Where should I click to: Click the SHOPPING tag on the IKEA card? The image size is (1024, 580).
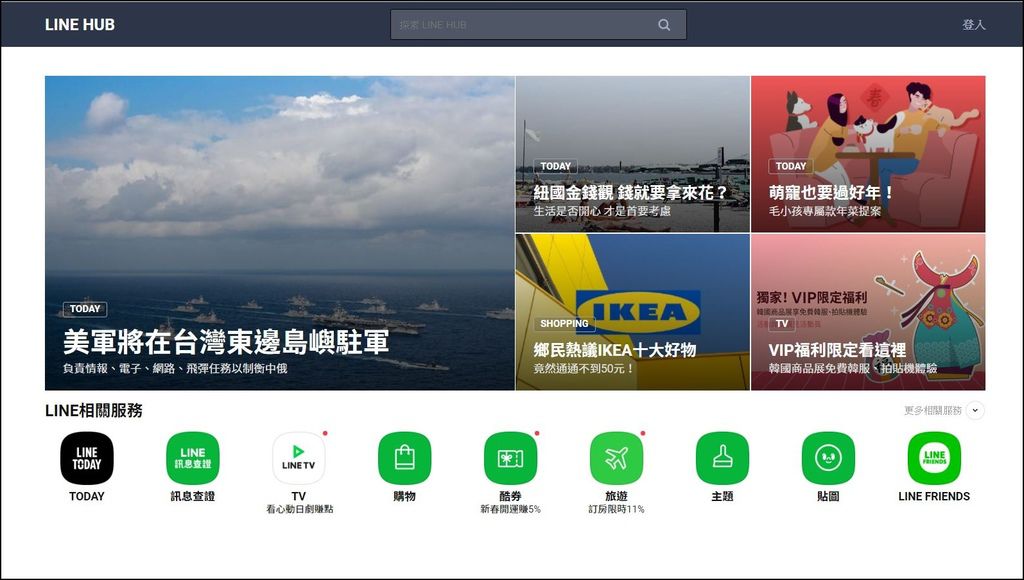click(564, 323)
